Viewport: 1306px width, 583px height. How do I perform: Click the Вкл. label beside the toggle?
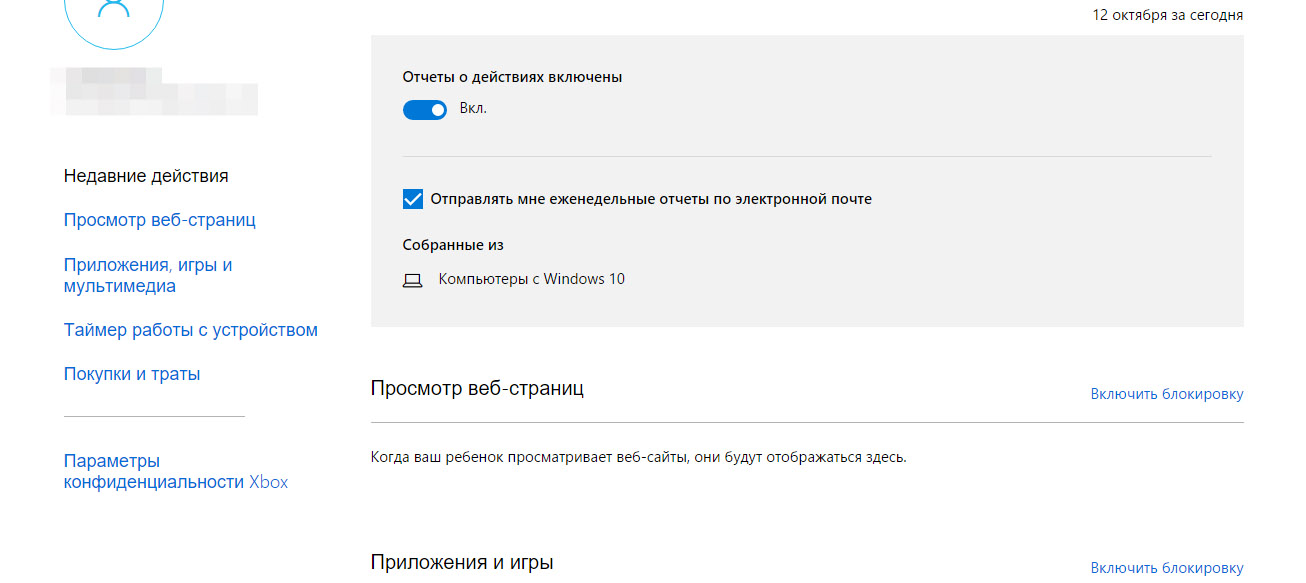coord(473,108)
